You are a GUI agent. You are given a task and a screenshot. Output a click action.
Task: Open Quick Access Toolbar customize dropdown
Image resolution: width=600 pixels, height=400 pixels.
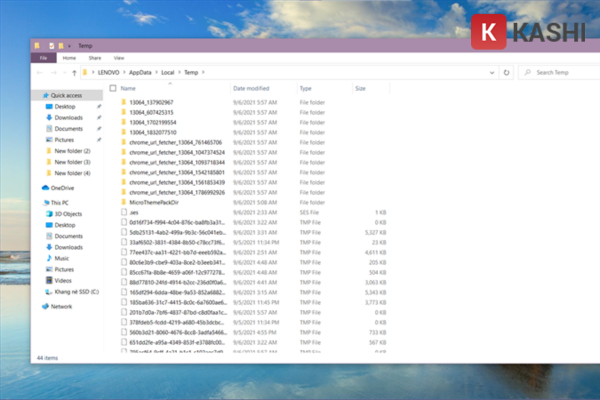pos(70,46)
